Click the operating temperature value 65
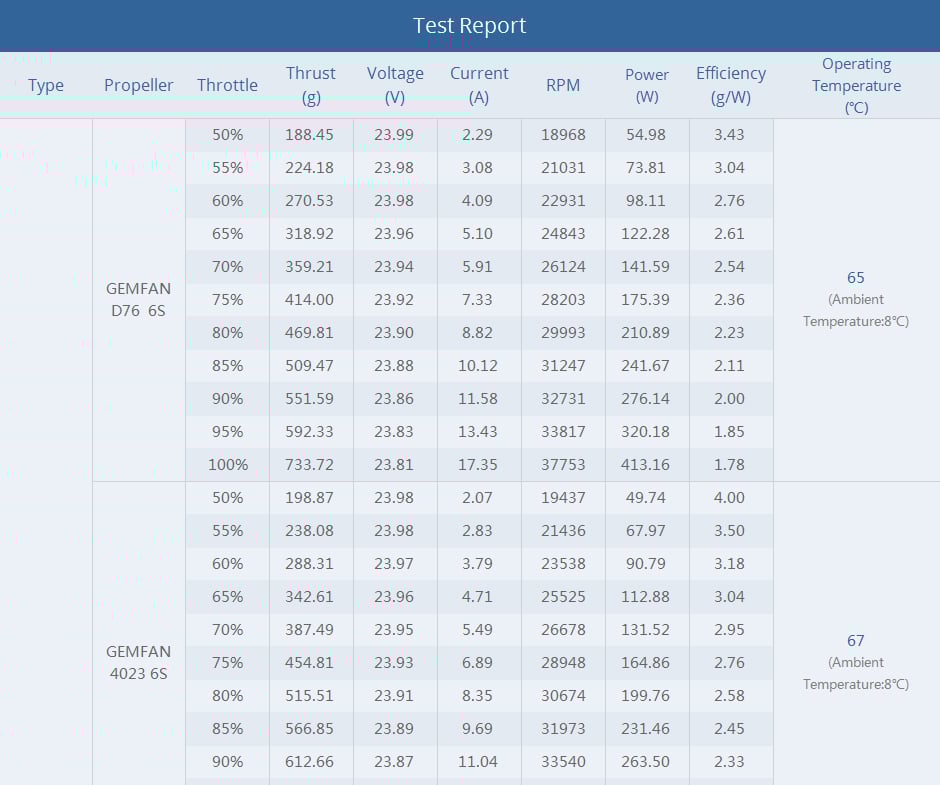The image size is (940, 785). [x=856, y=278]
